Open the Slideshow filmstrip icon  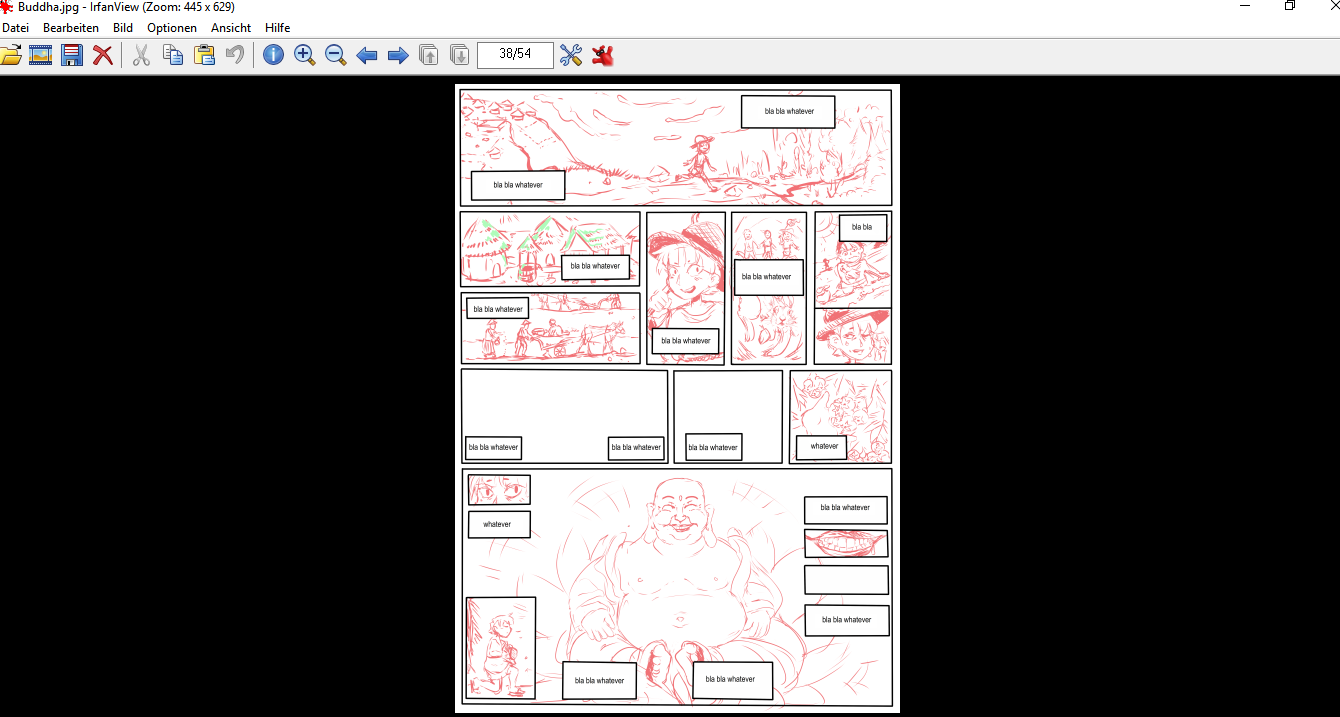tap(40, 55)
